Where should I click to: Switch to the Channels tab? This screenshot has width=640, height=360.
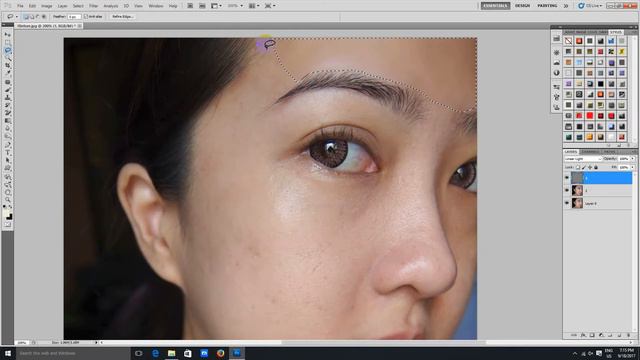point(590,151)
